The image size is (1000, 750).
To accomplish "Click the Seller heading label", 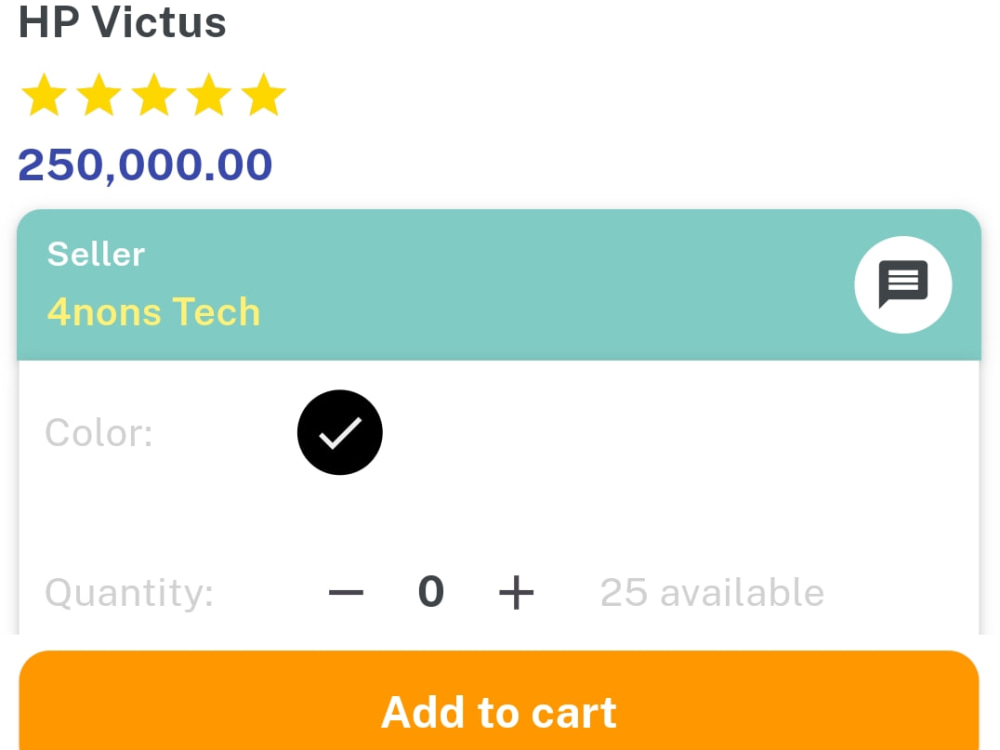I will (x=96, y=254).
